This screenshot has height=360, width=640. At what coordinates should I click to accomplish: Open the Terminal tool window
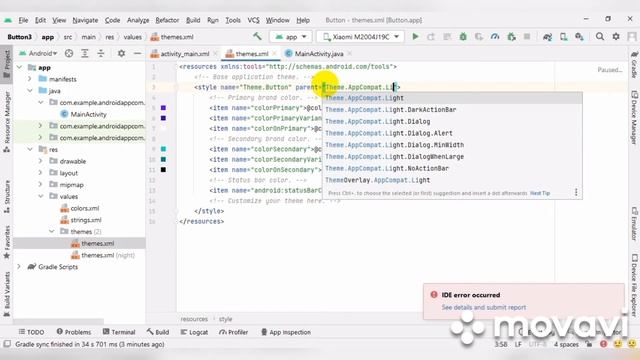pyautogui.click(x=119, y=332)
